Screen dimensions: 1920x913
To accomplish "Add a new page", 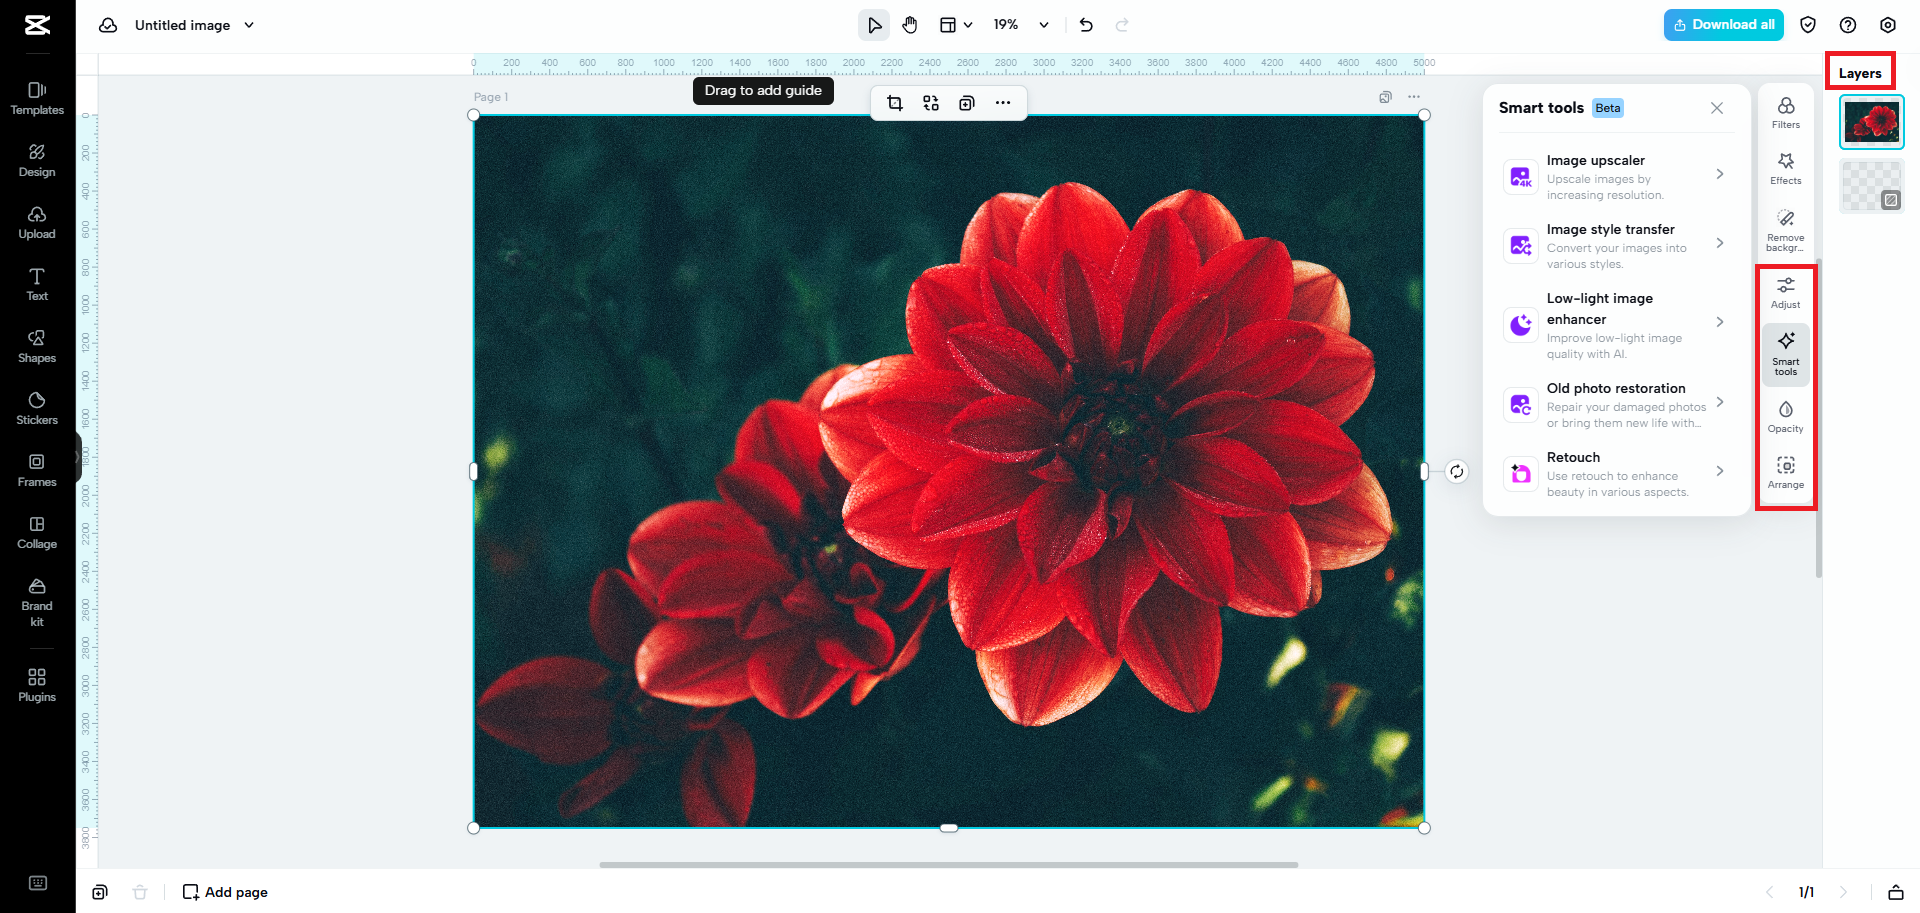I will pyautogui.click(x=224, y=891).
